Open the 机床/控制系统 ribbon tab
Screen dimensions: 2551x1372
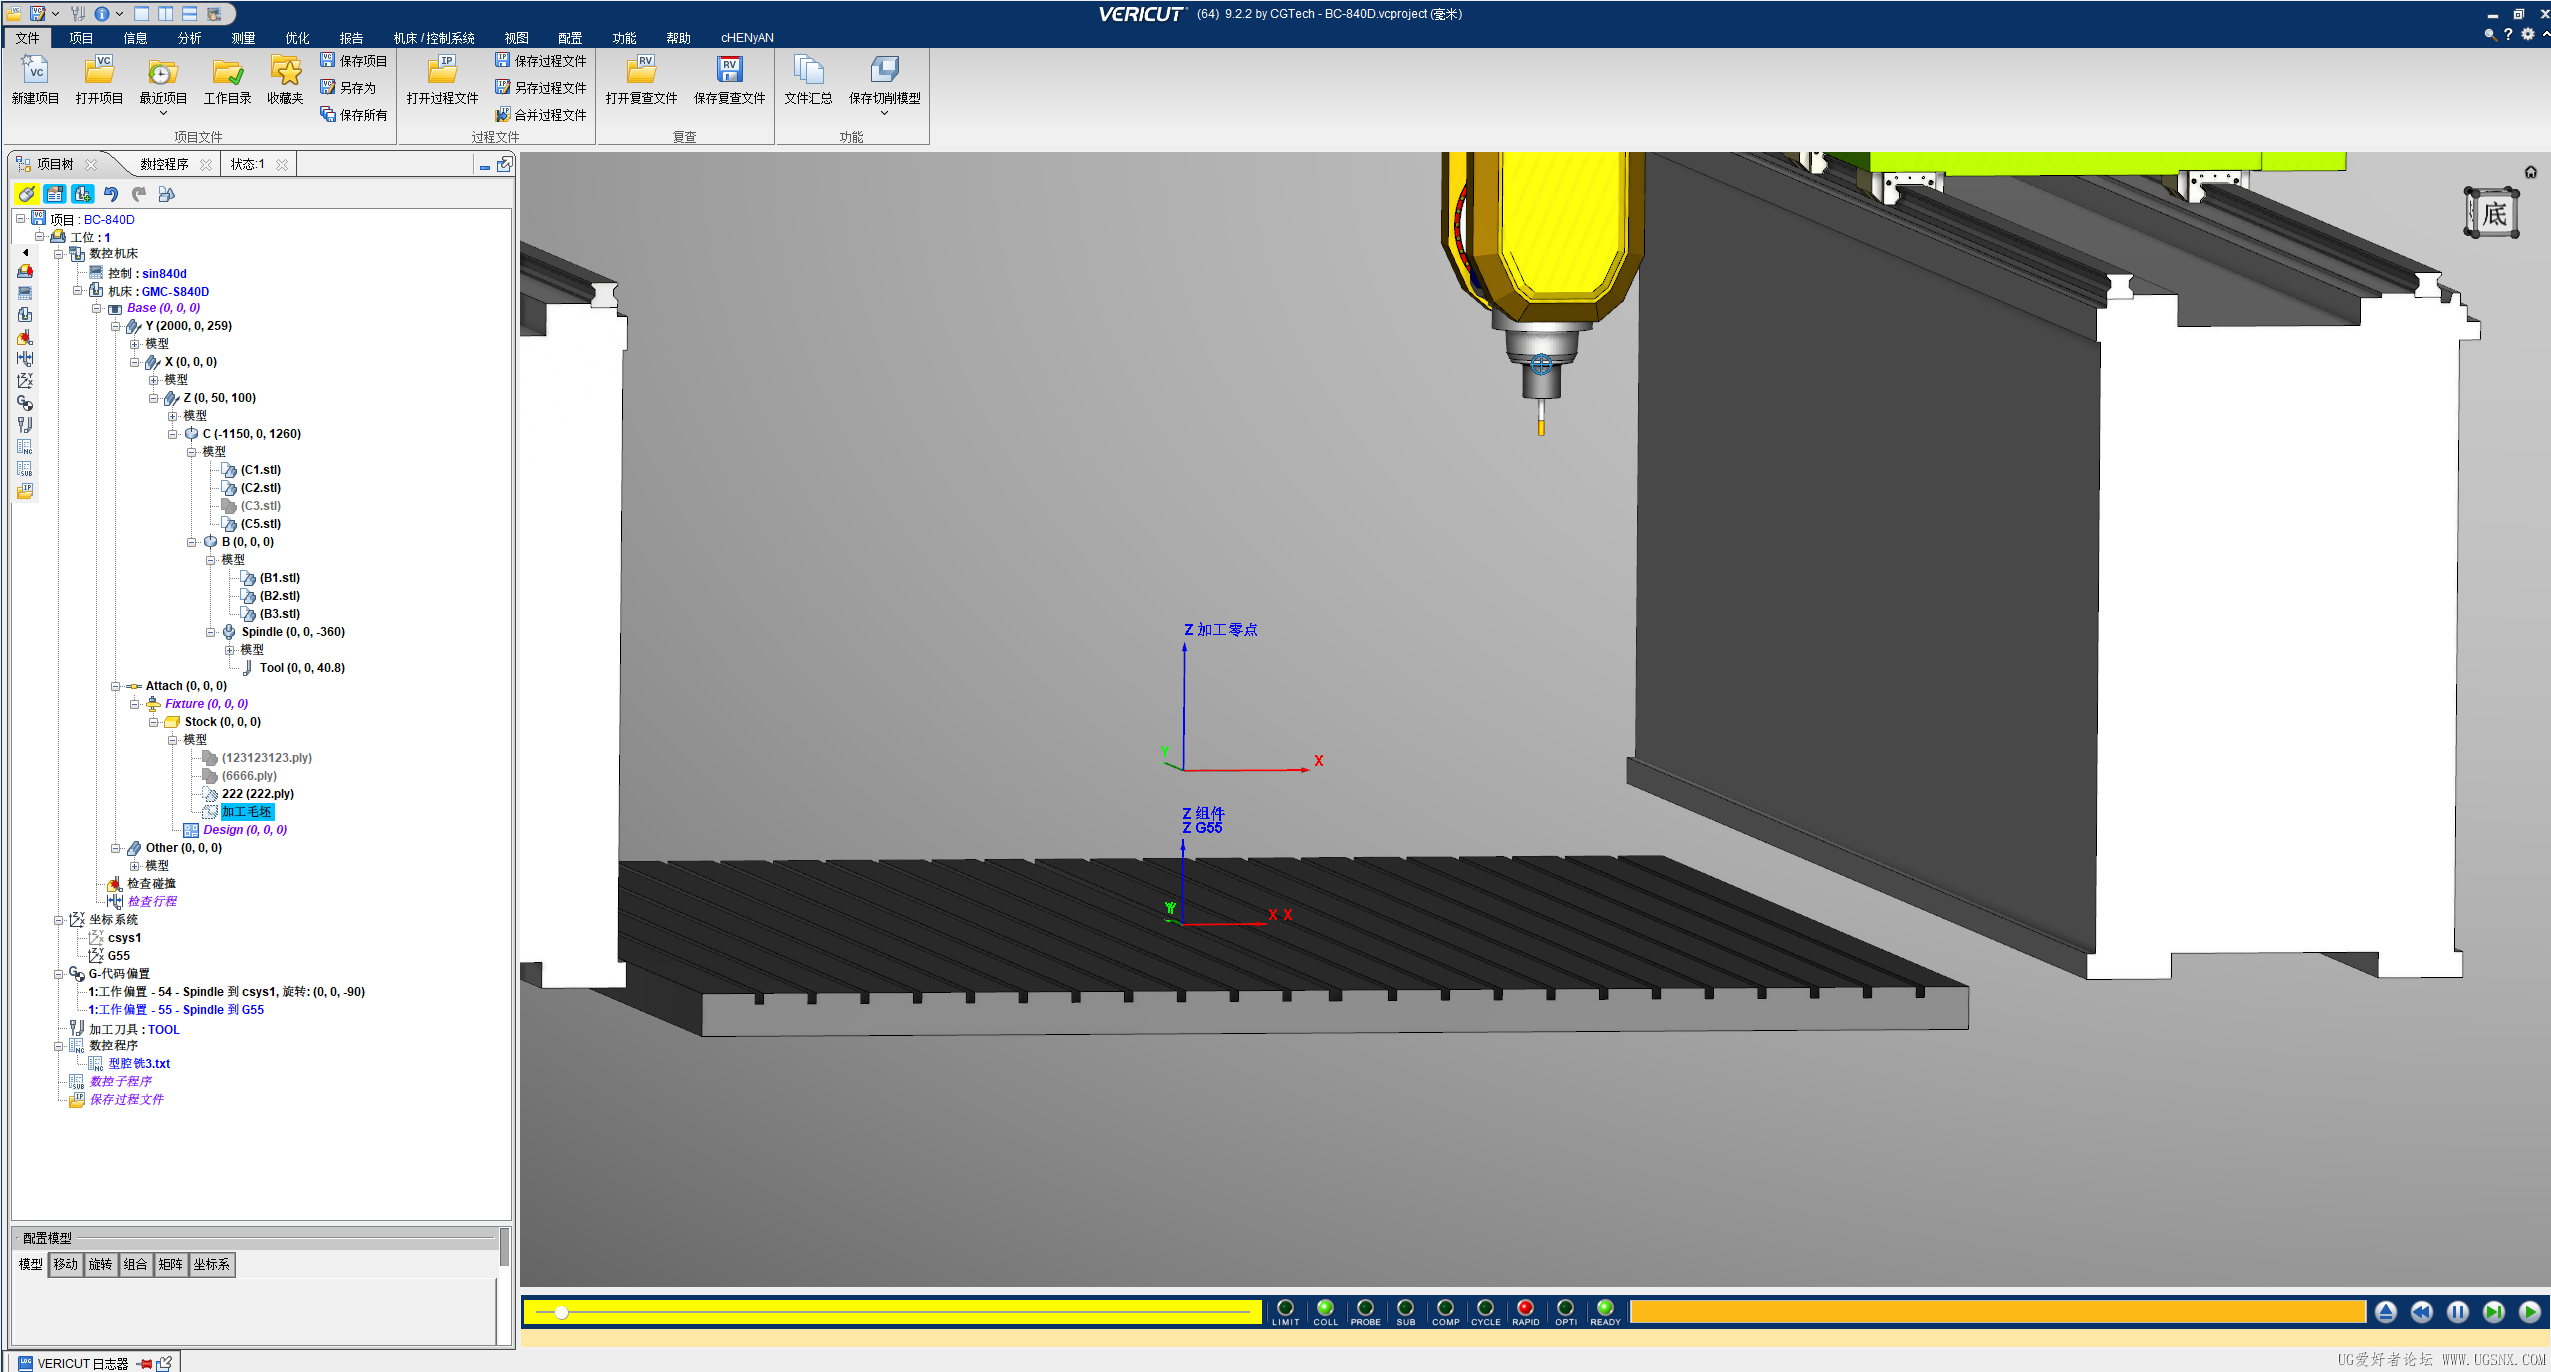click(x=434, y=38)
